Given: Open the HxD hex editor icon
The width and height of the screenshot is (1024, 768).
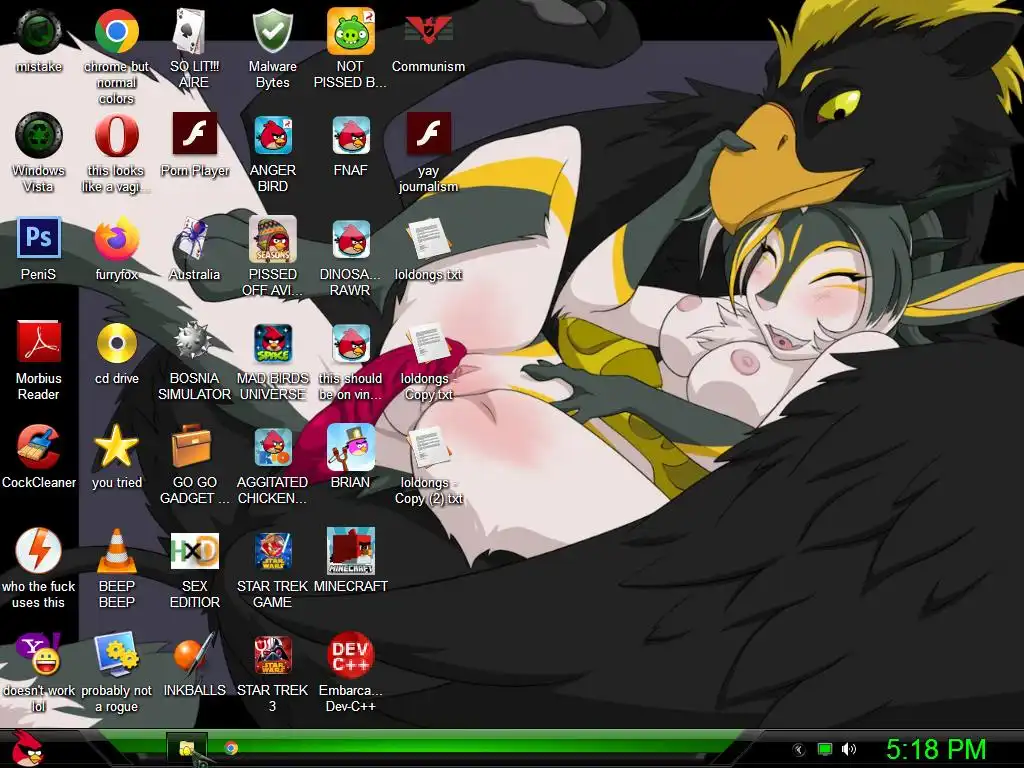Looking at the screenshot, I should [x=194, y=551].
